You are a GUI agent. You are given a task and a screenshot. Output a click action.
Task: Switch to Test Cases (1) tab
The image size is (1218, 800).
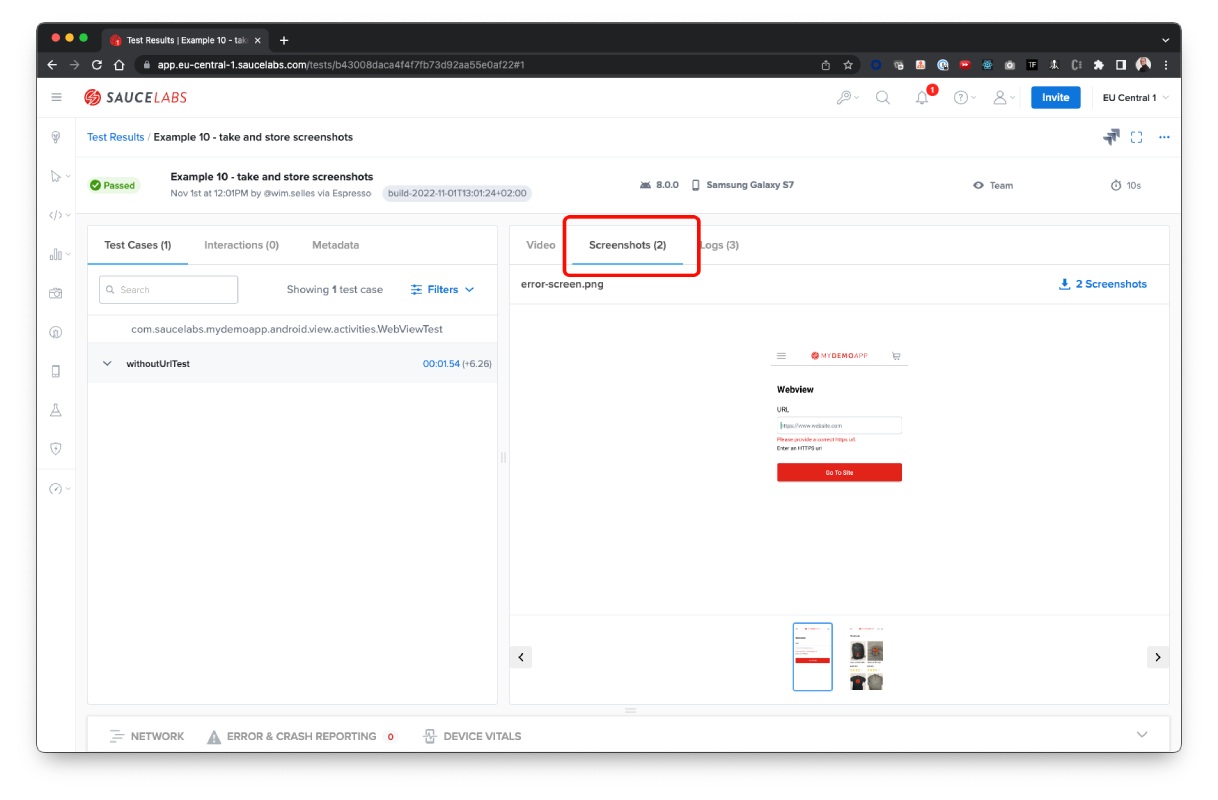(138, 245)
